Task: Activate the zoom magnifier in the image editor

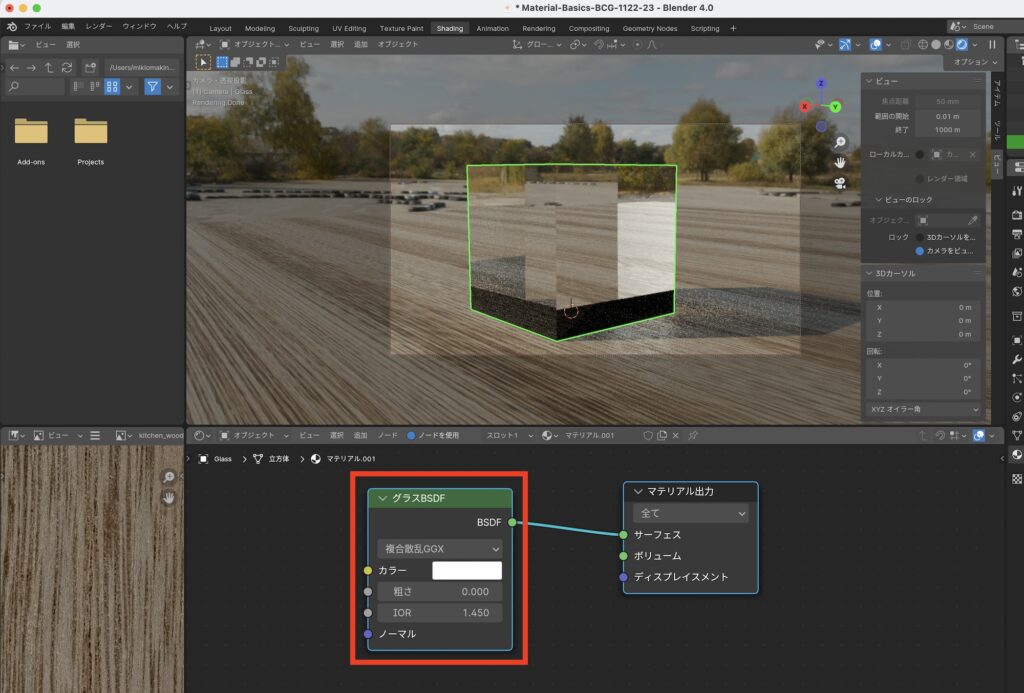Action: click(169, 477)
